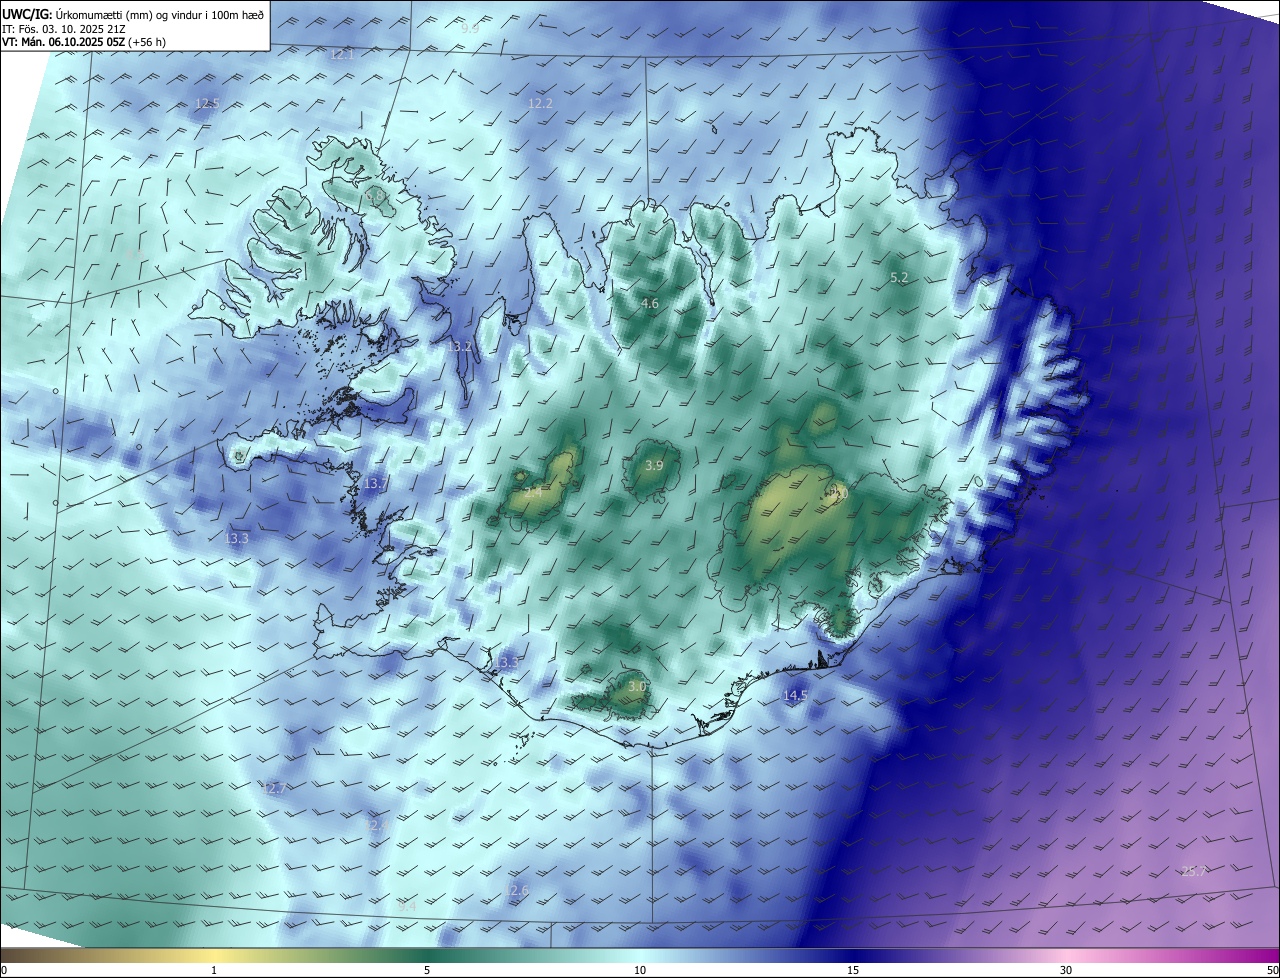Click the legend tick label 30
1280x978 pixels.
pyautogui.click(x=1066, y=971)
